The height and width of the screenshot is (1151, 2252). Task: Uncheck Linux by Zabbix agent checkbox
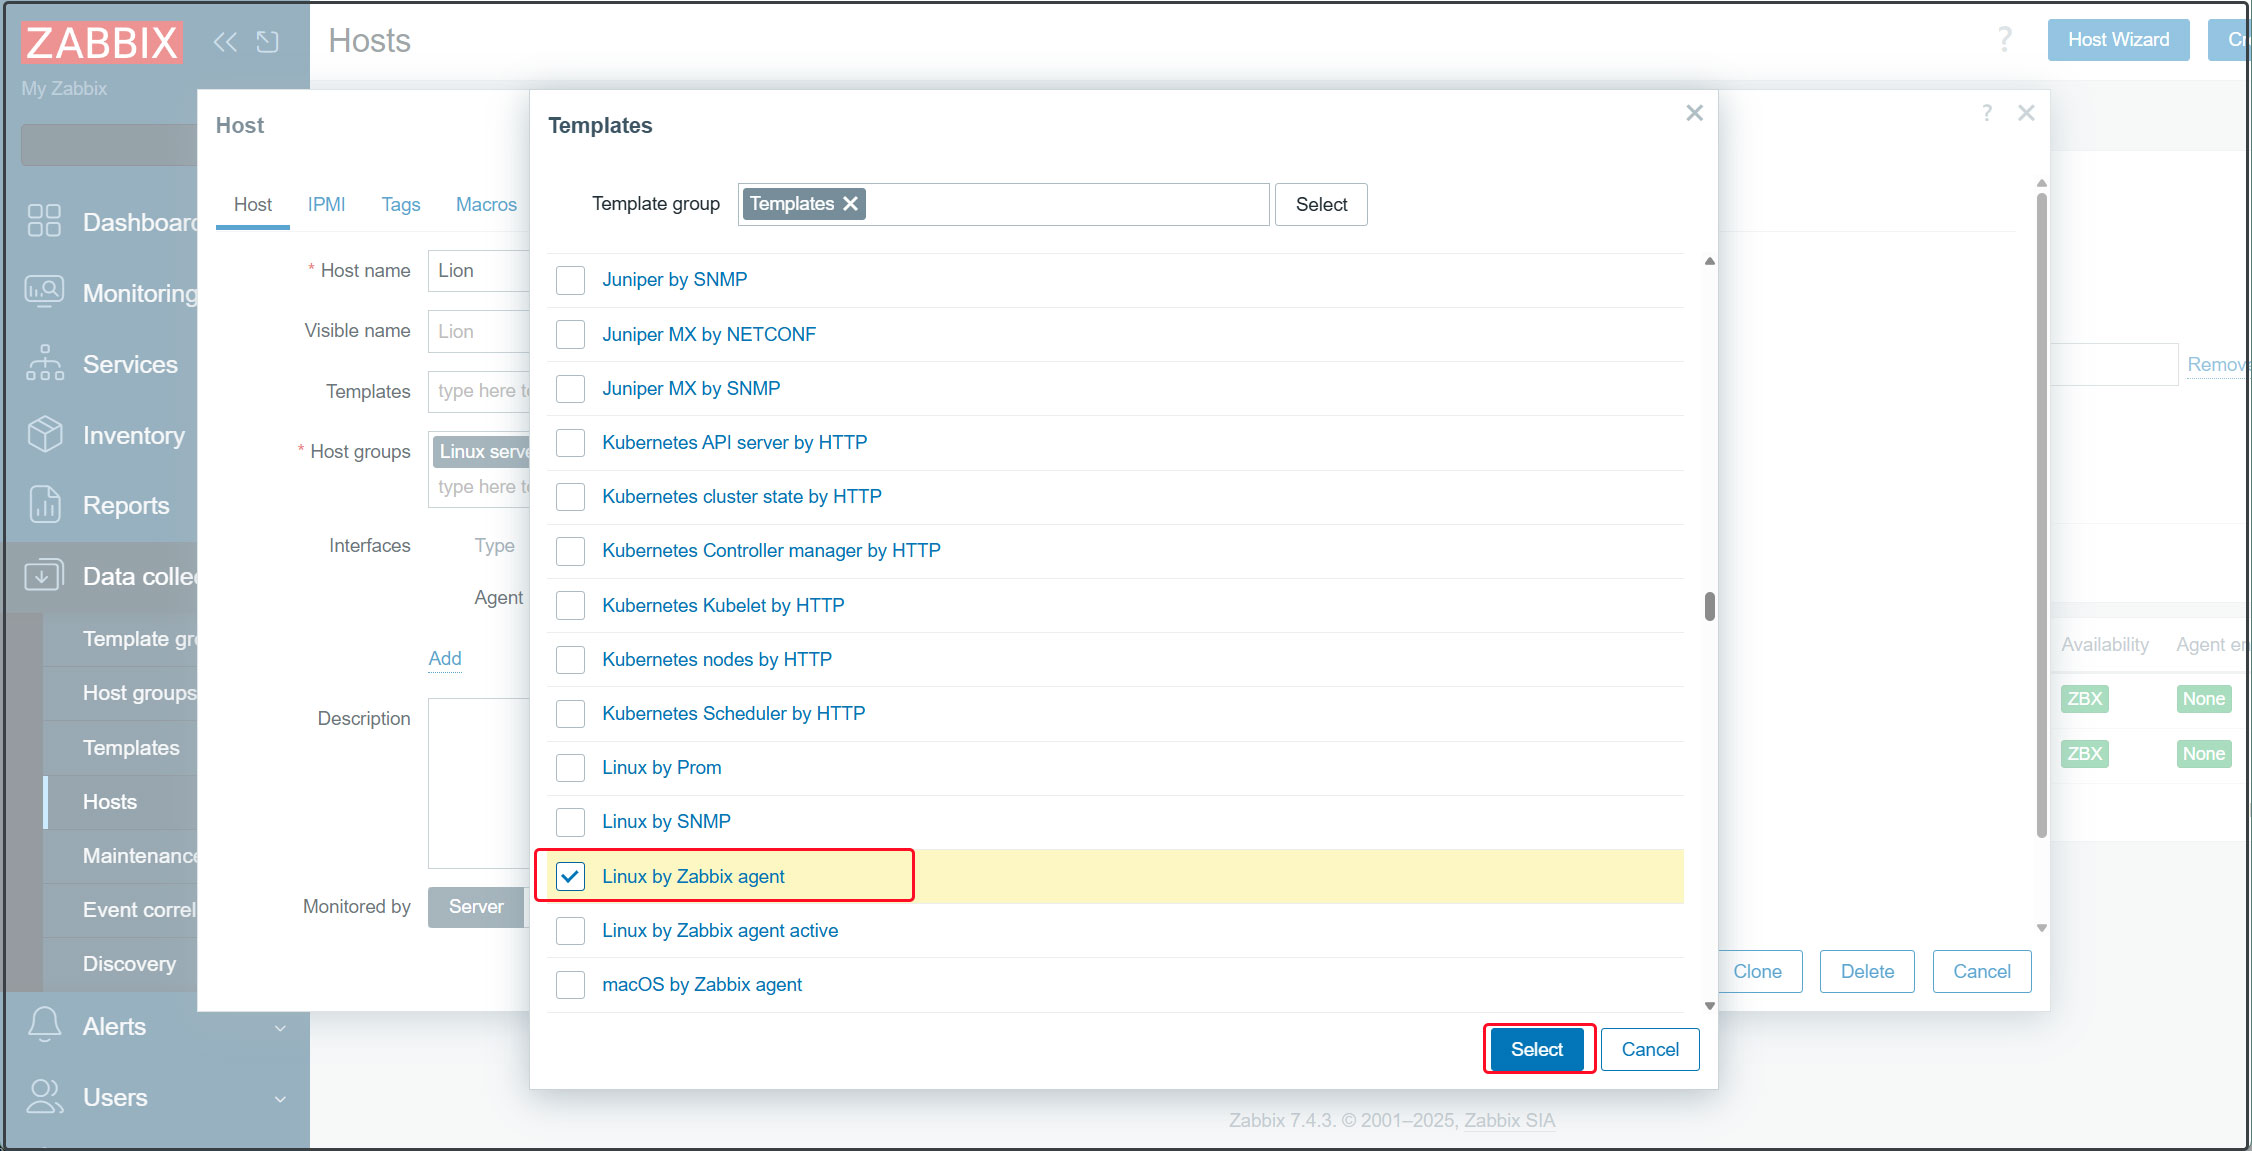pyautogui.click(x=570, y=877)
